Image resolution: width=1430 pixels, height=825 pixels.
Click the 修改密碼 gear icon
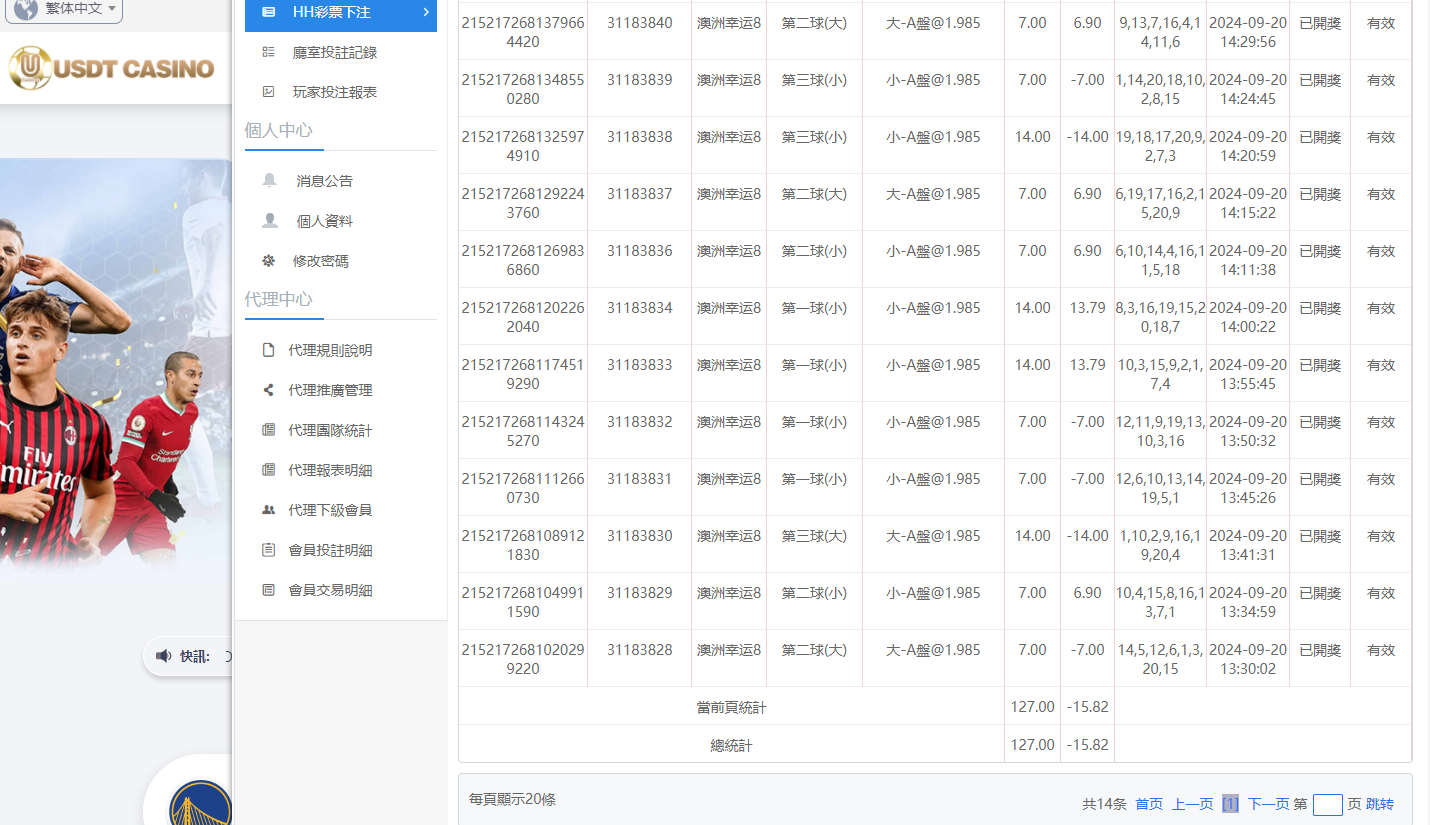pyautogui.click(x=267, y=260)
